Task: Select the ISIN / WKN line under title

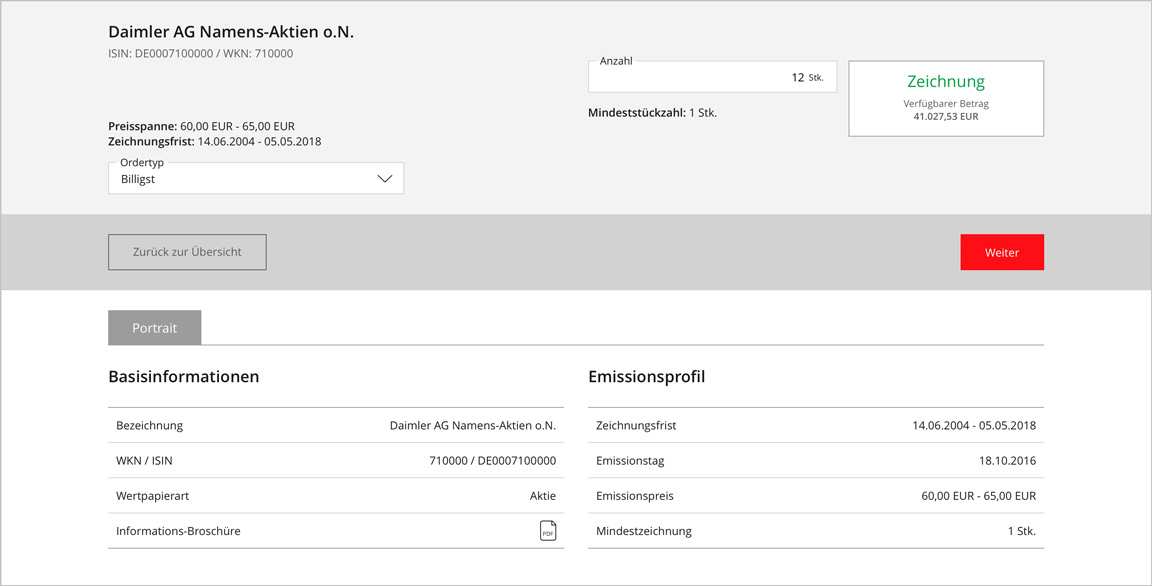Action: [x=201, y=54]
